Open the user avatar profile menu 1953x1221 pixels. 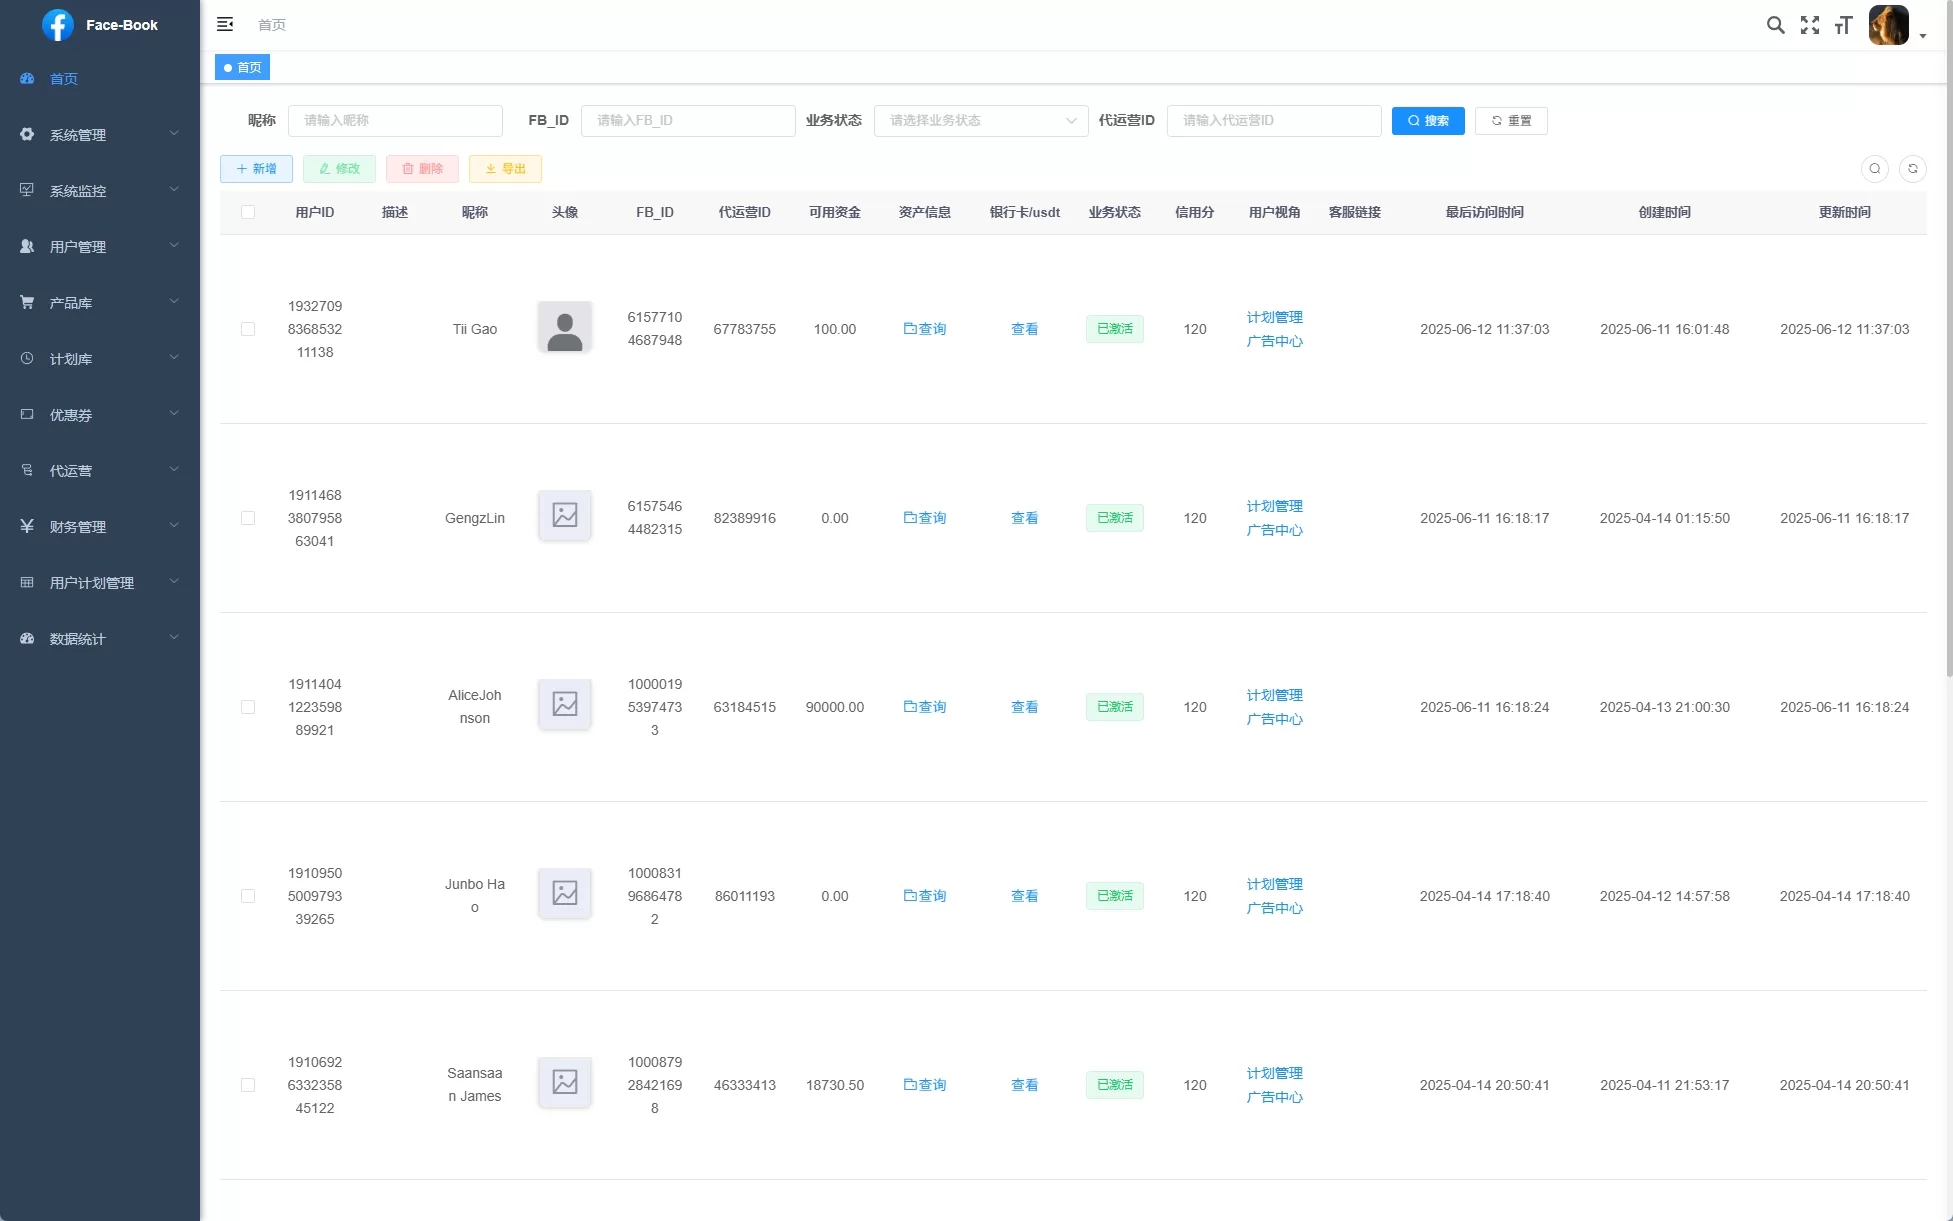click(x=1890, y=25)
